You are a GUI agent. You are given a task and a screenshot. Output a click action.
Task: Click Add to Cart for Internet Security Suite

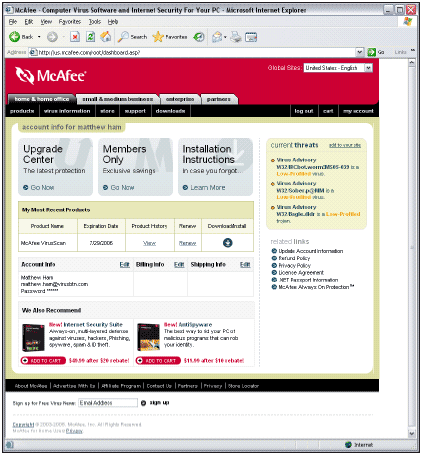43,360
